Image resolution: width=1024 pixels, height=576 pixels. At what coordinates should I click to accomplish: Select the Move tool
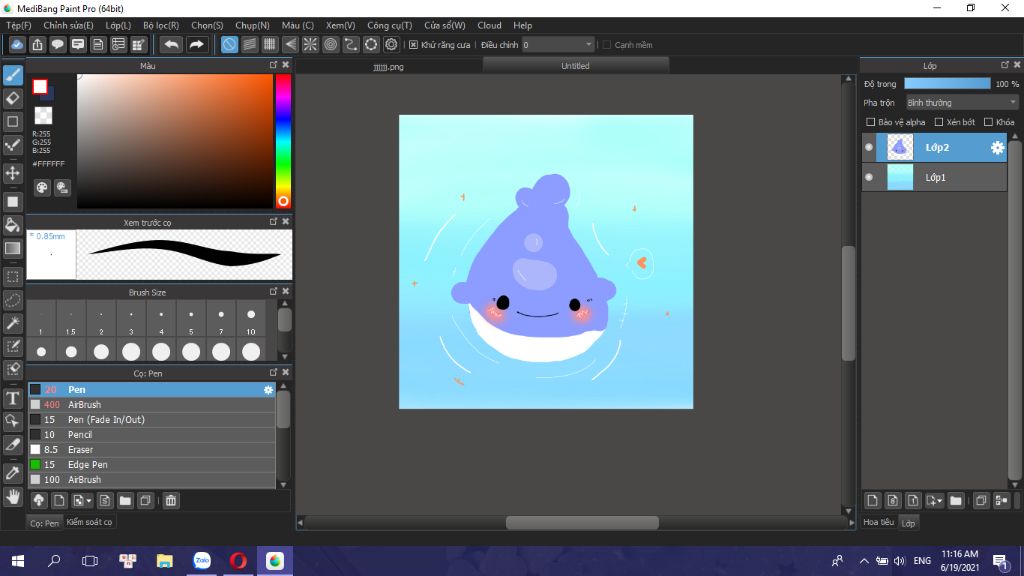click(13, 173)
